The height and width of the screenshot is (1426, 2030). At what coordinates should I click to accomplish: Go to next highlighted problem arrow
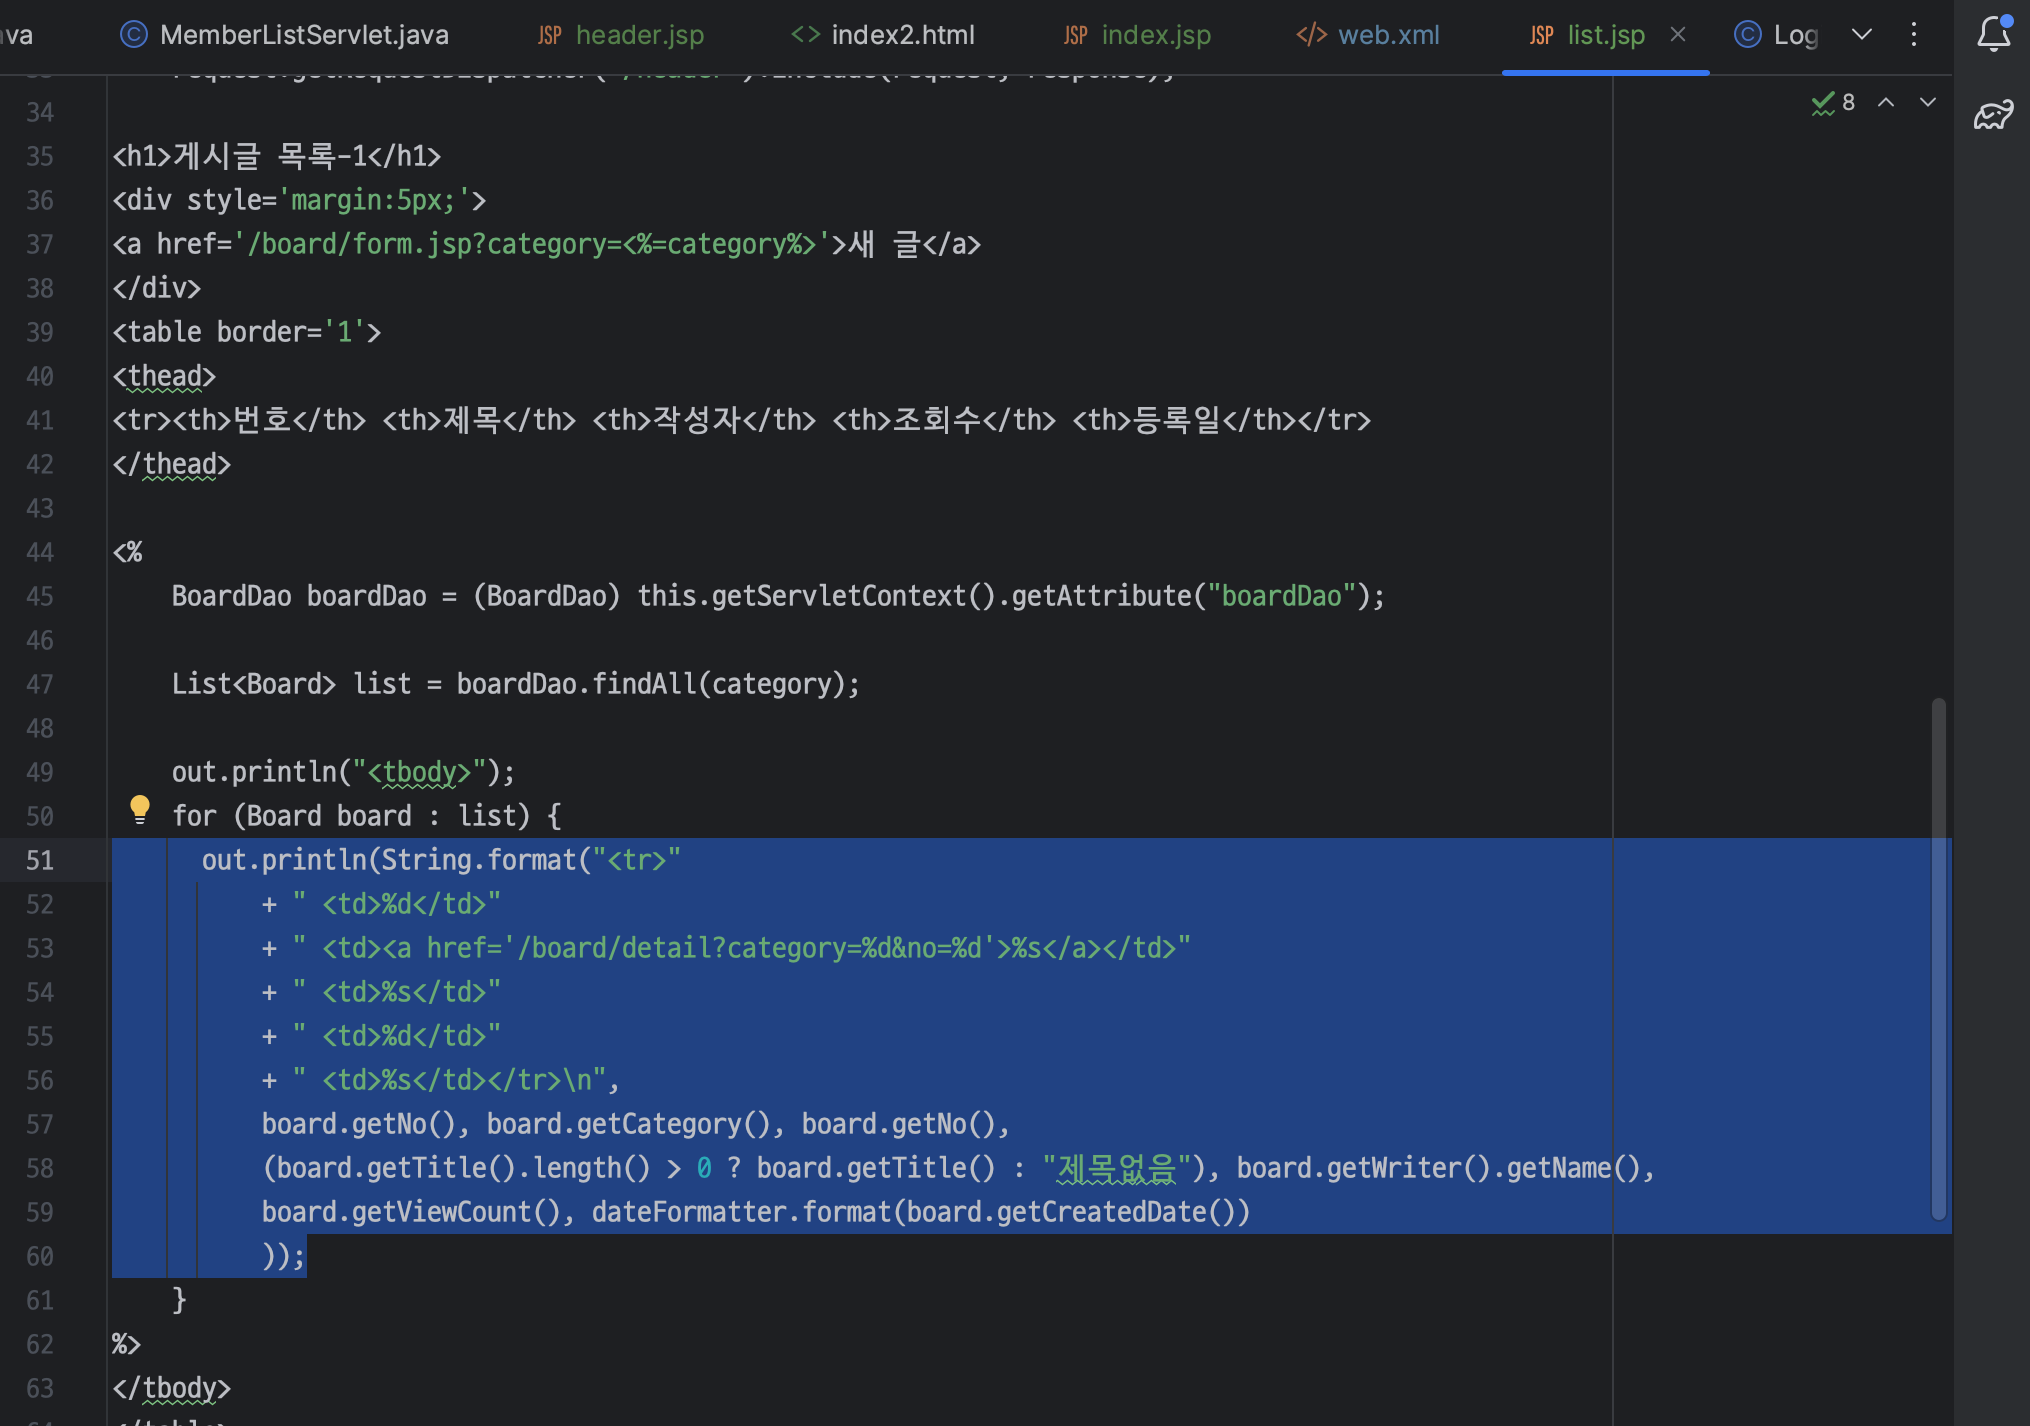tap(1928, 102)
